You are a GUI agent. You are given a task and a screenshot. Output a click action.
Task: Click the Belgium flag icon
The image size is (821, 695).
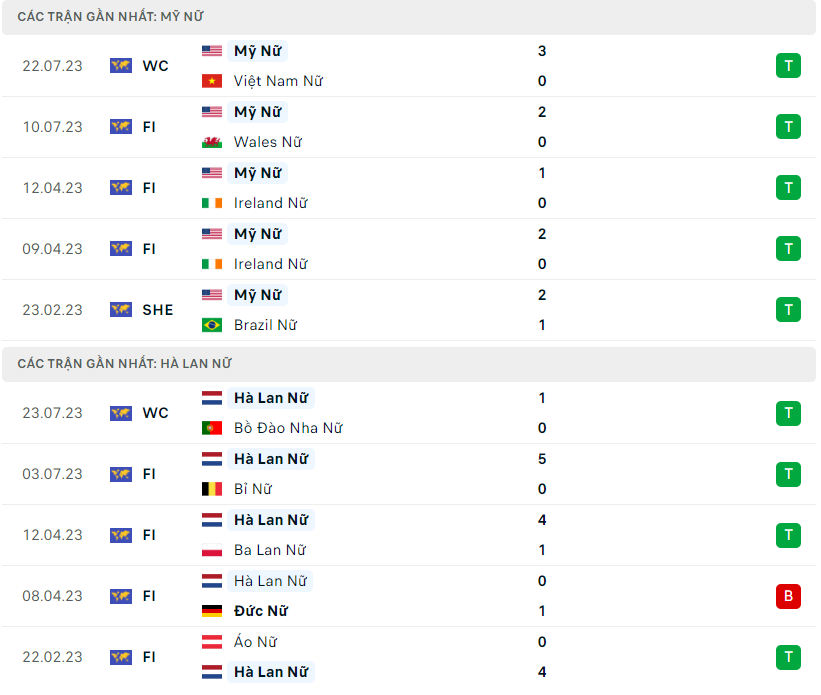pyautogui.click(x=211, y=489)
